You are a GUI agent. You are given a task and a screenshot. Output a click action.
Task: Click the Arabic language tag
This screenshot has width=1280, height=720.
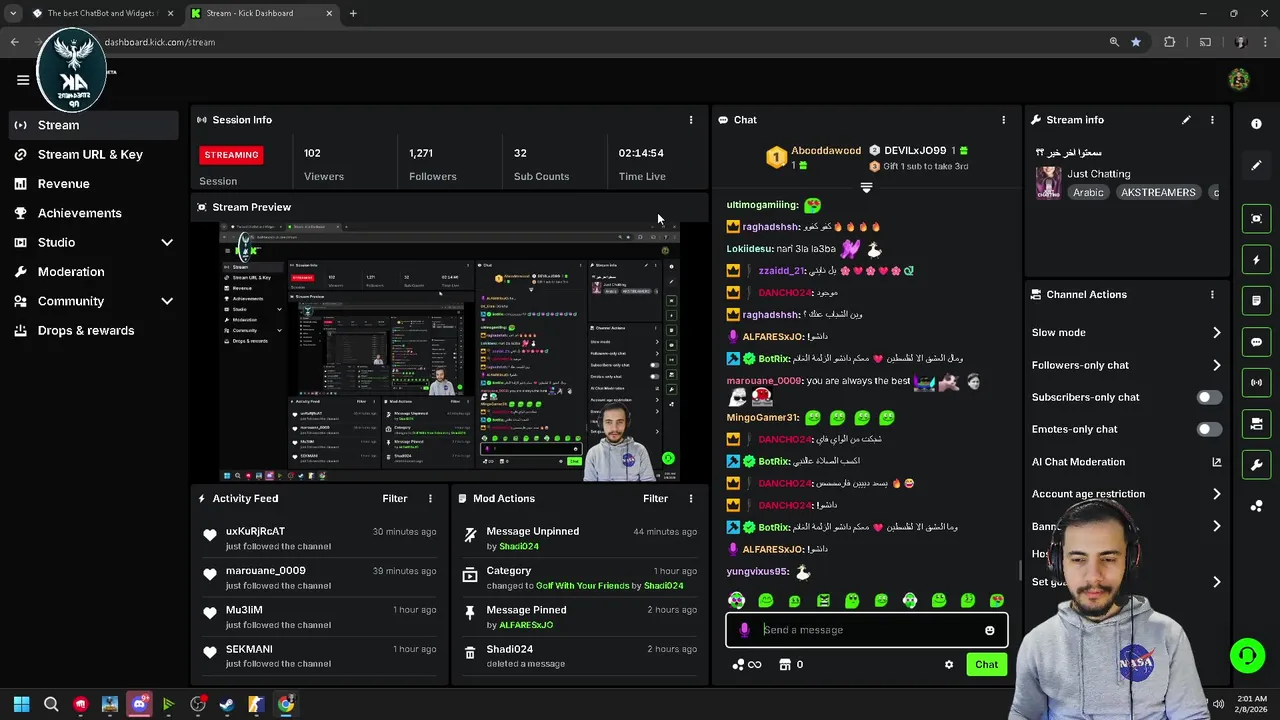point(1088,192)
